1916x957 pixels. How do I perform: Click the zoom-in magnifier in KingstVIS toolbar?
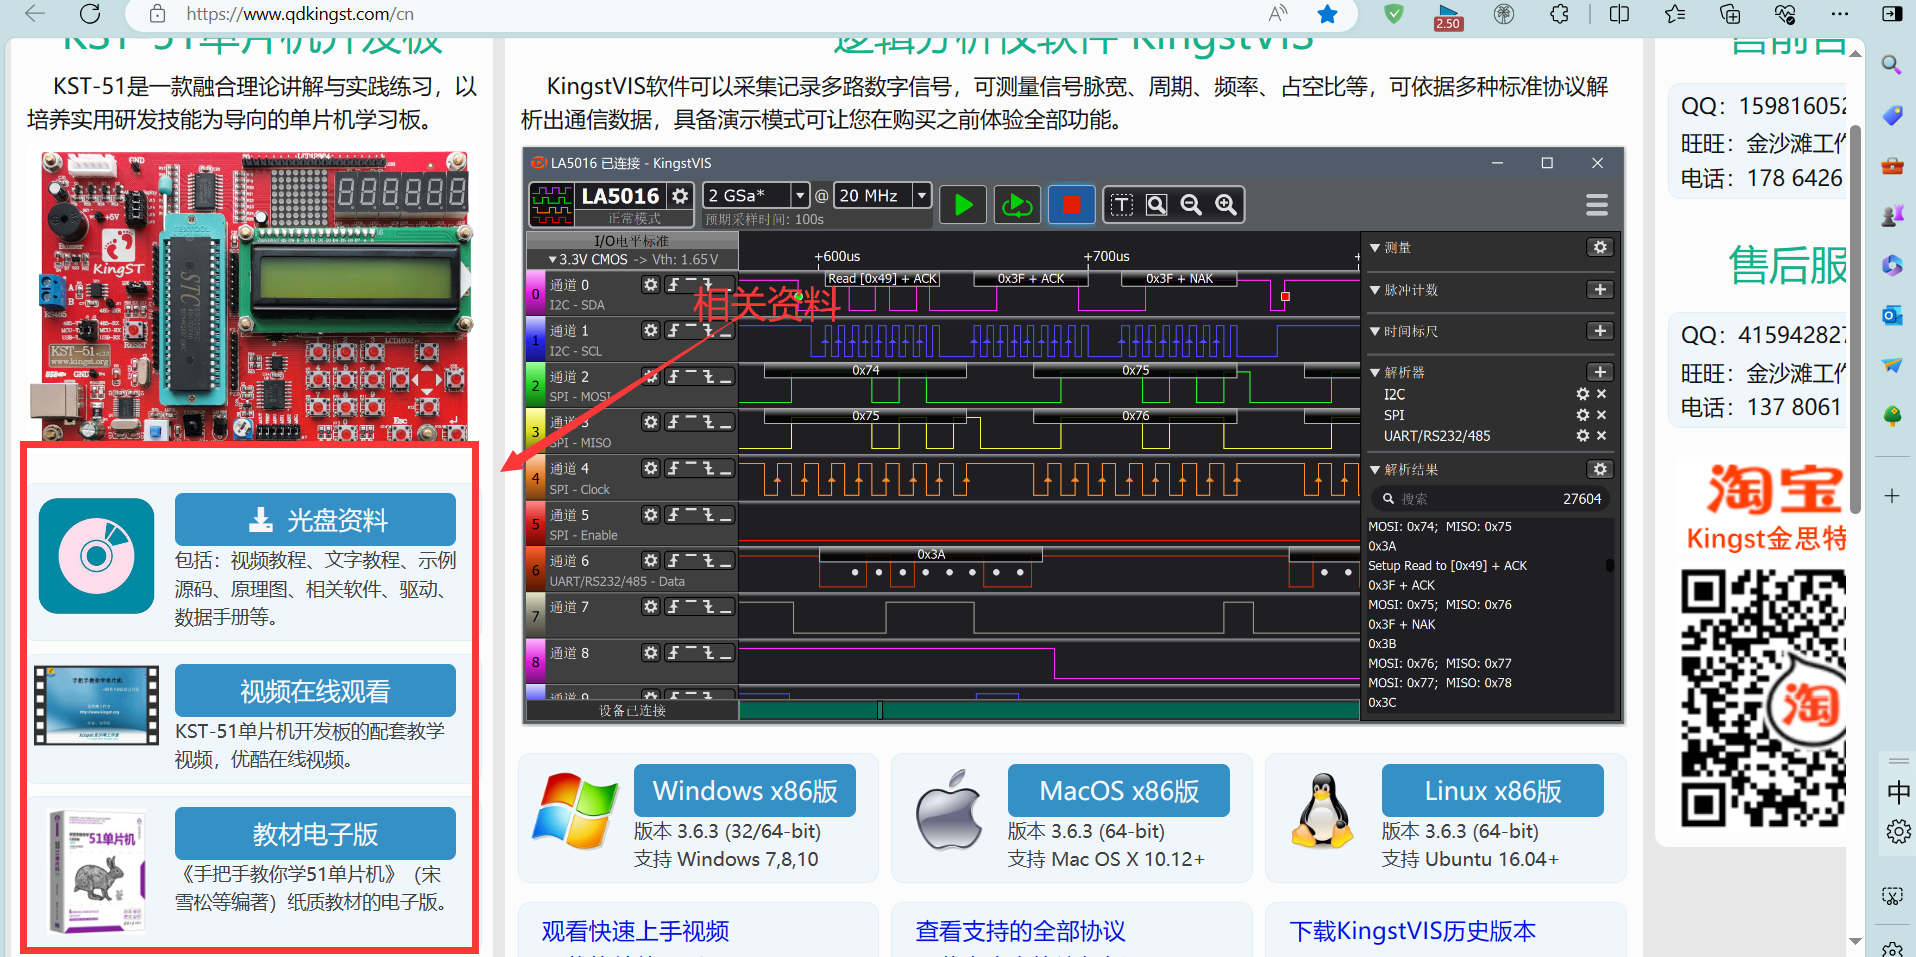pos(1226,205)
